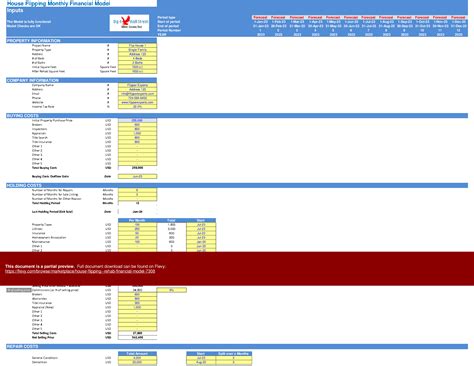Image resolution: width=474 pixels, height=366 pixels.
Task: Edit the Homeowners Association per month cell
Action: pyautogui.click(x=137, y=238)
